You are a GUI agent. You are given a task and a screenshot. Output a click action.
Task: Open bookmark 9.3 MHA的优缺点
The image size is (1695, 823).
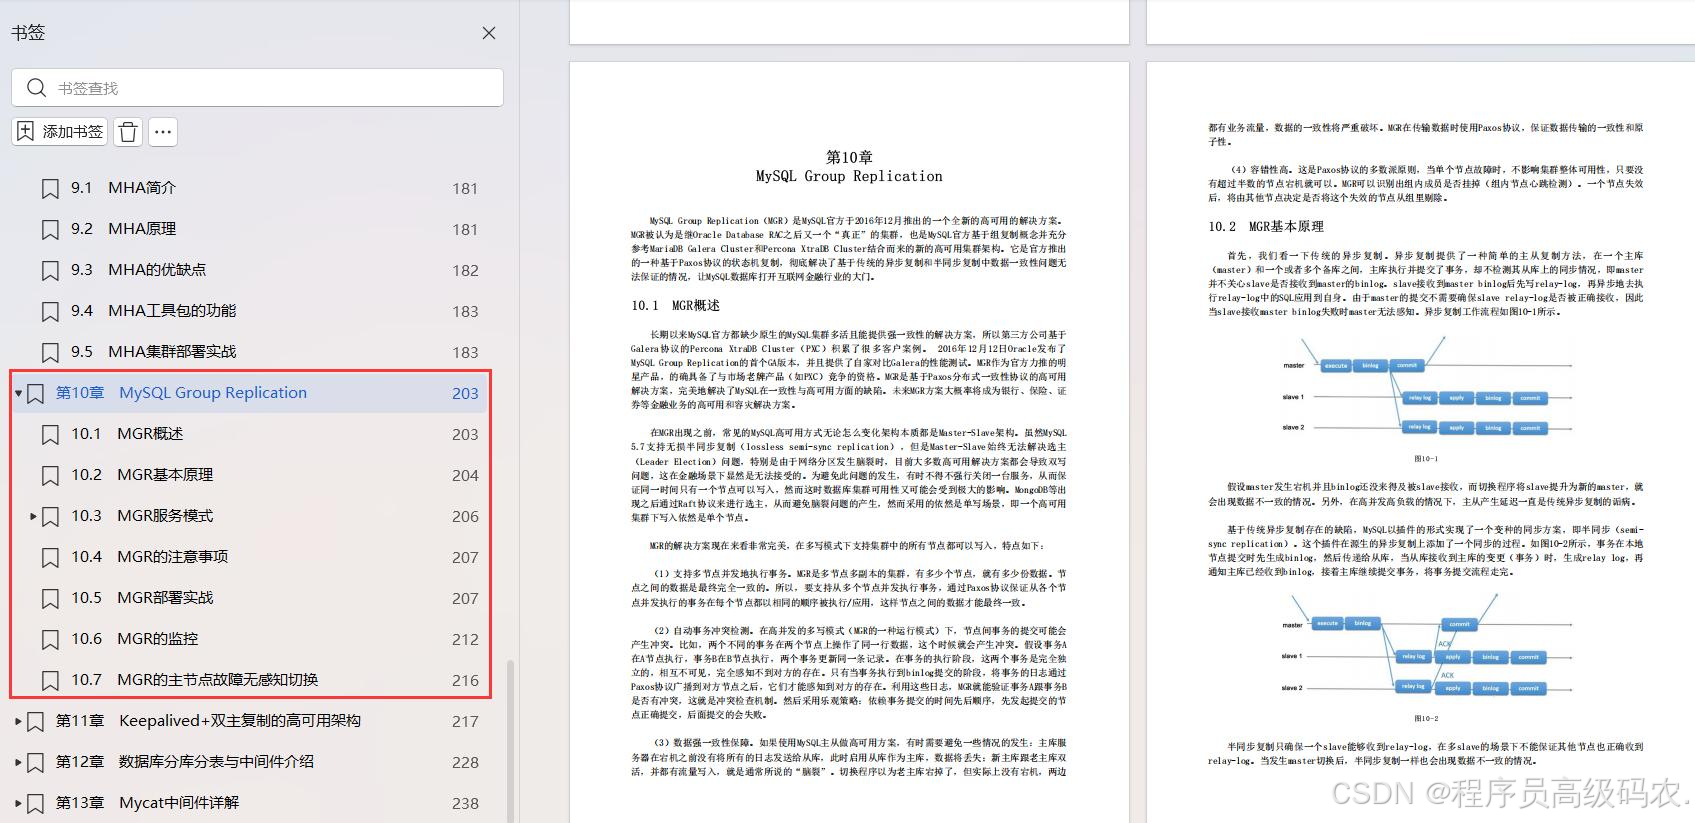point(138,270)
